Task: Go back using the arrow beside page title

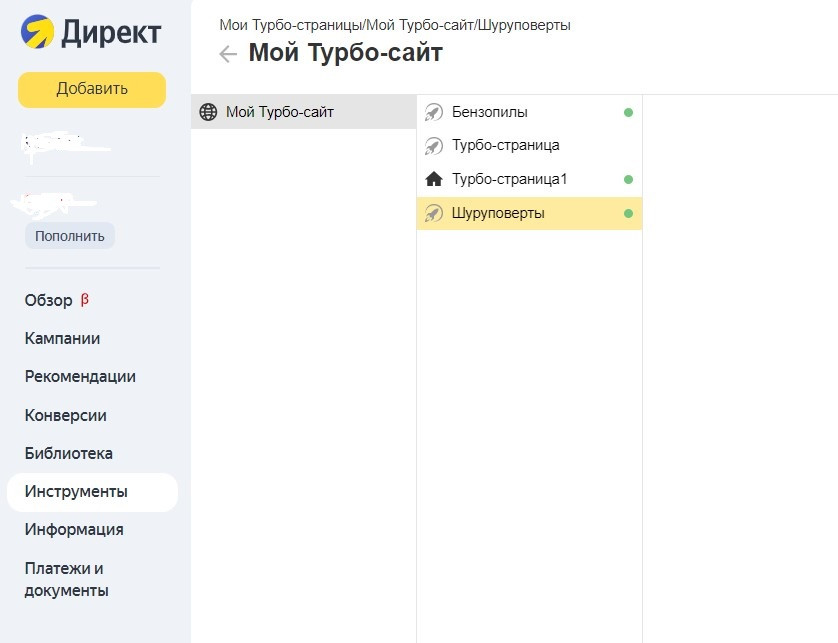Action: (x=228, y=54)
